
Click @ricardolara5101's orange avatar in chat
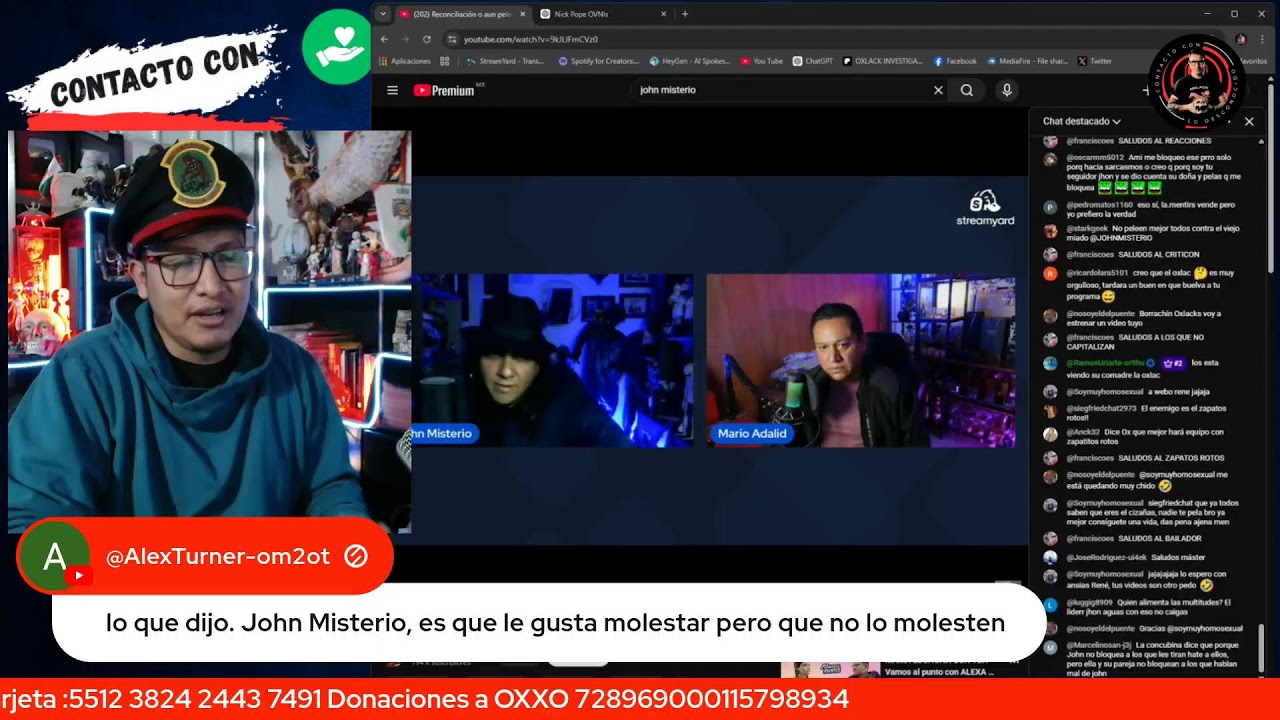point(1050,273)
